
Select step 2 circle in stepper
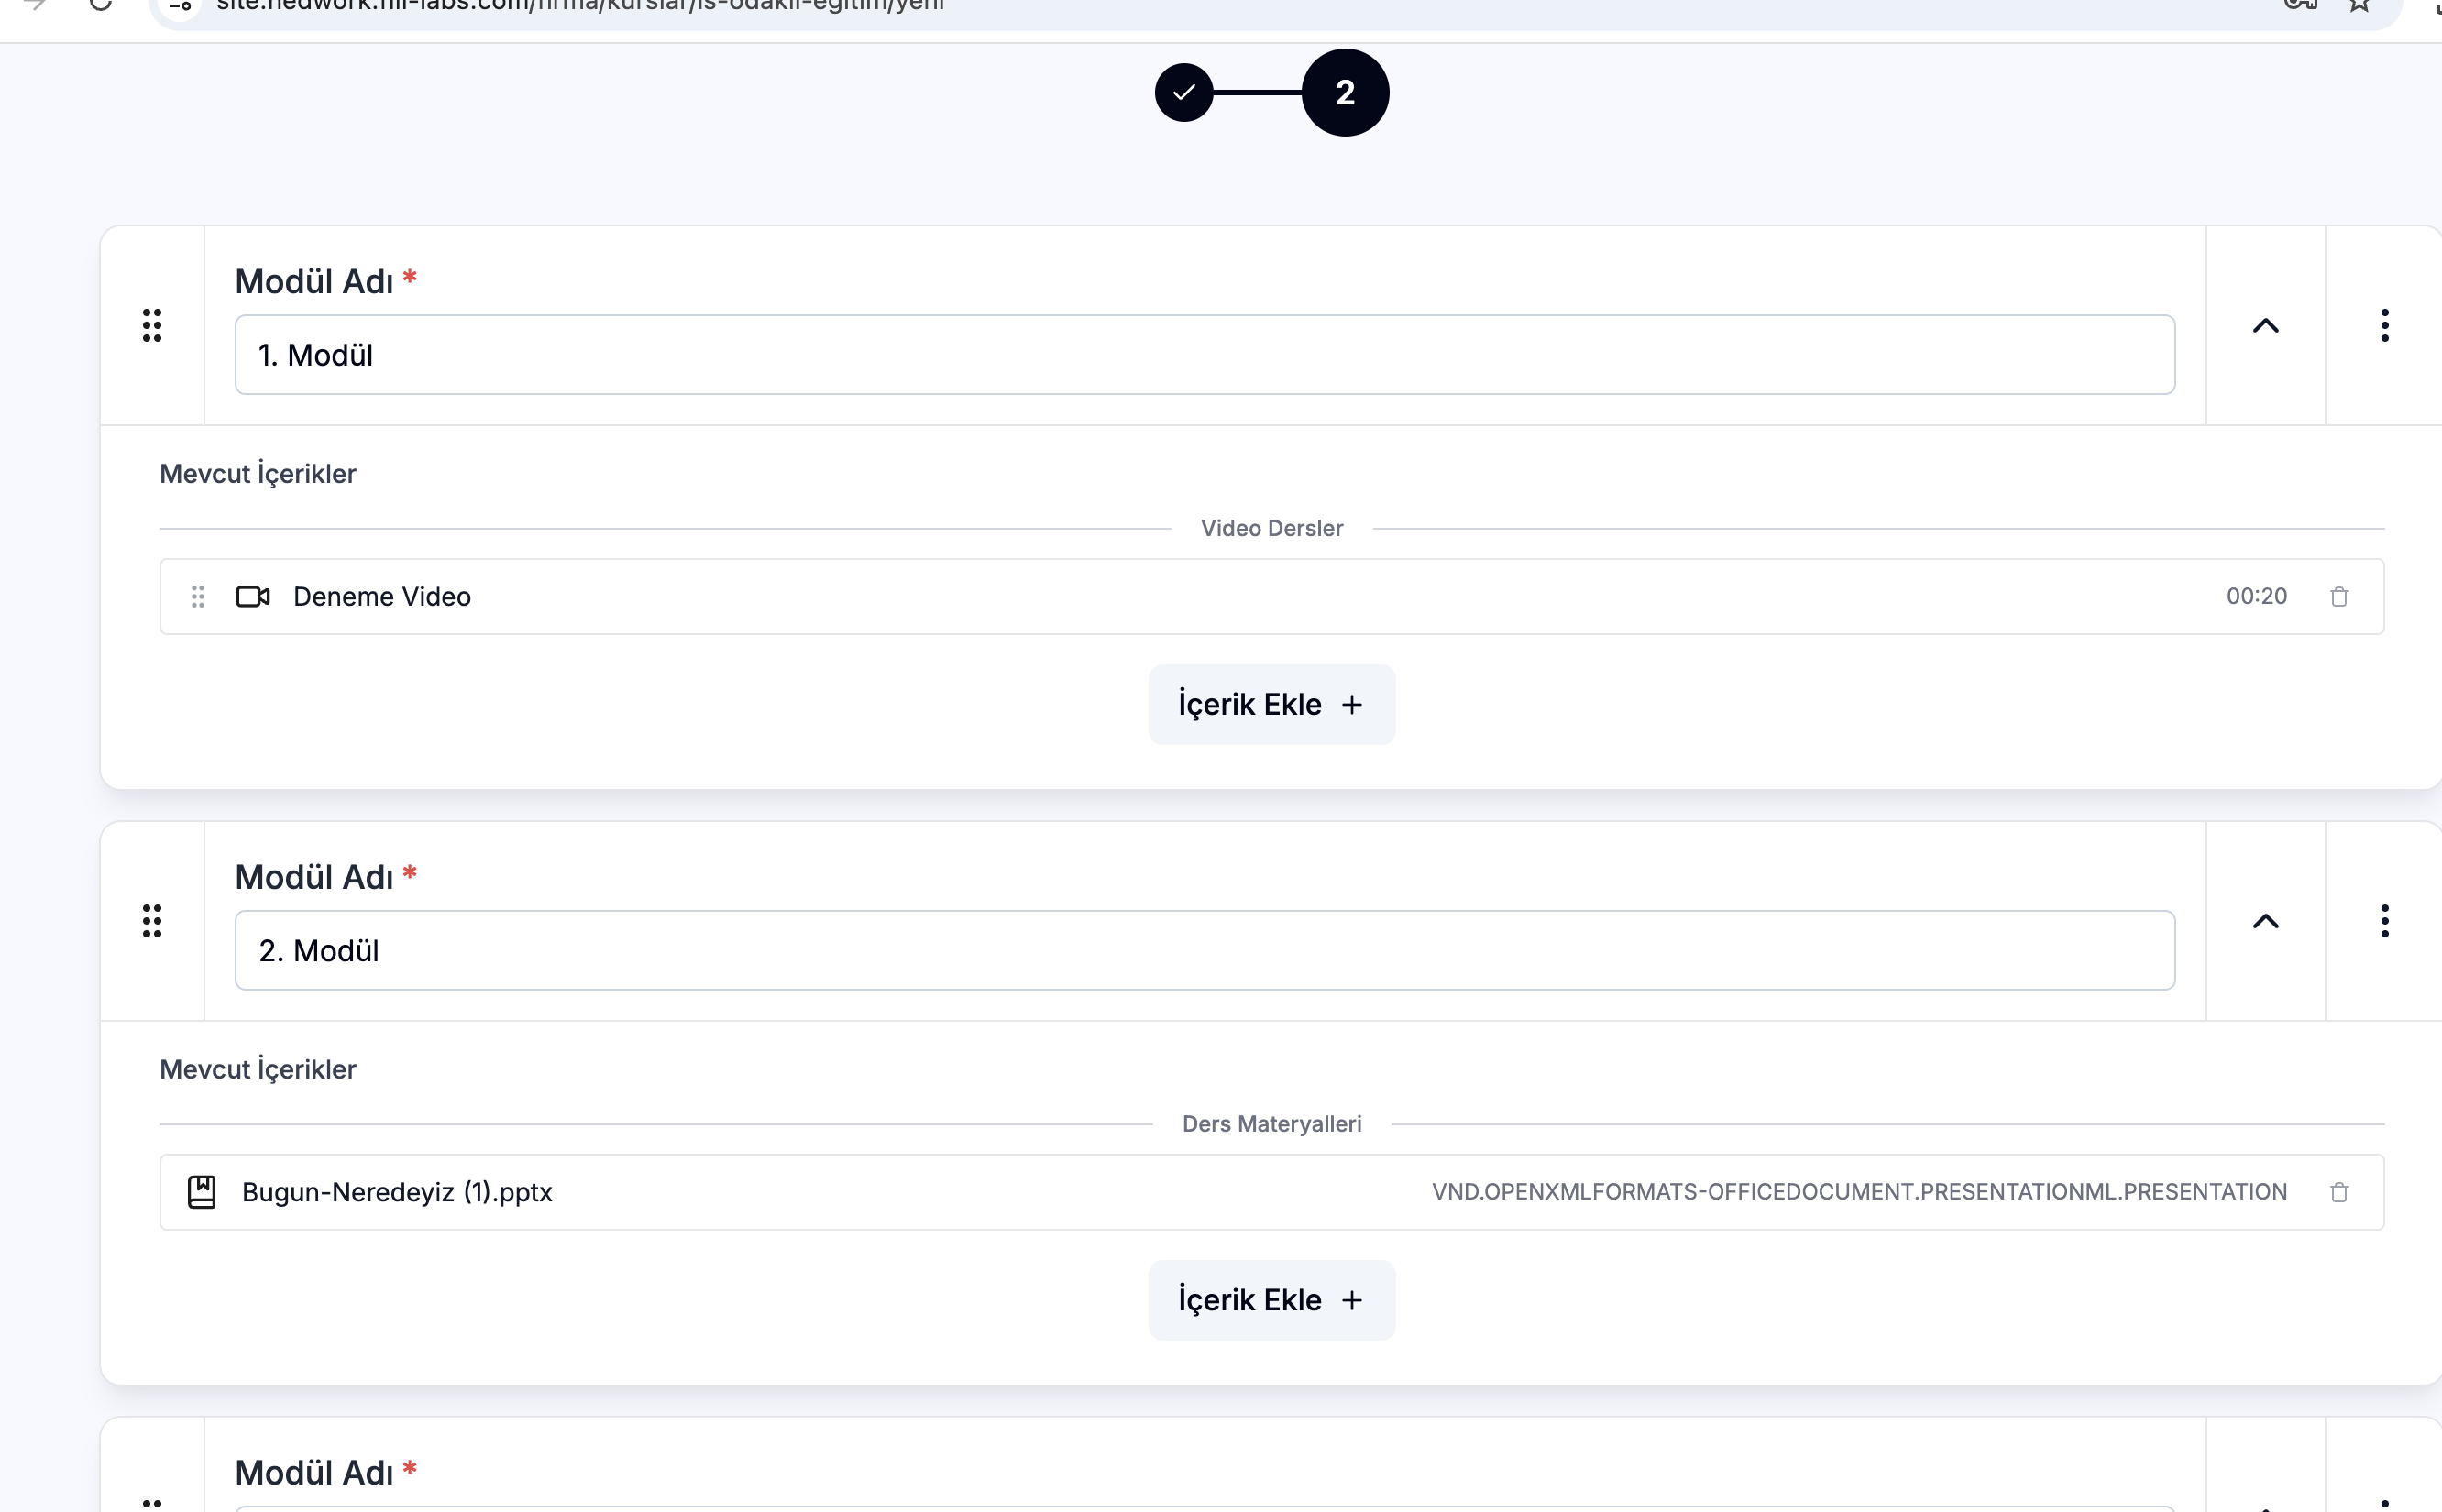[x=1345, y=93]
